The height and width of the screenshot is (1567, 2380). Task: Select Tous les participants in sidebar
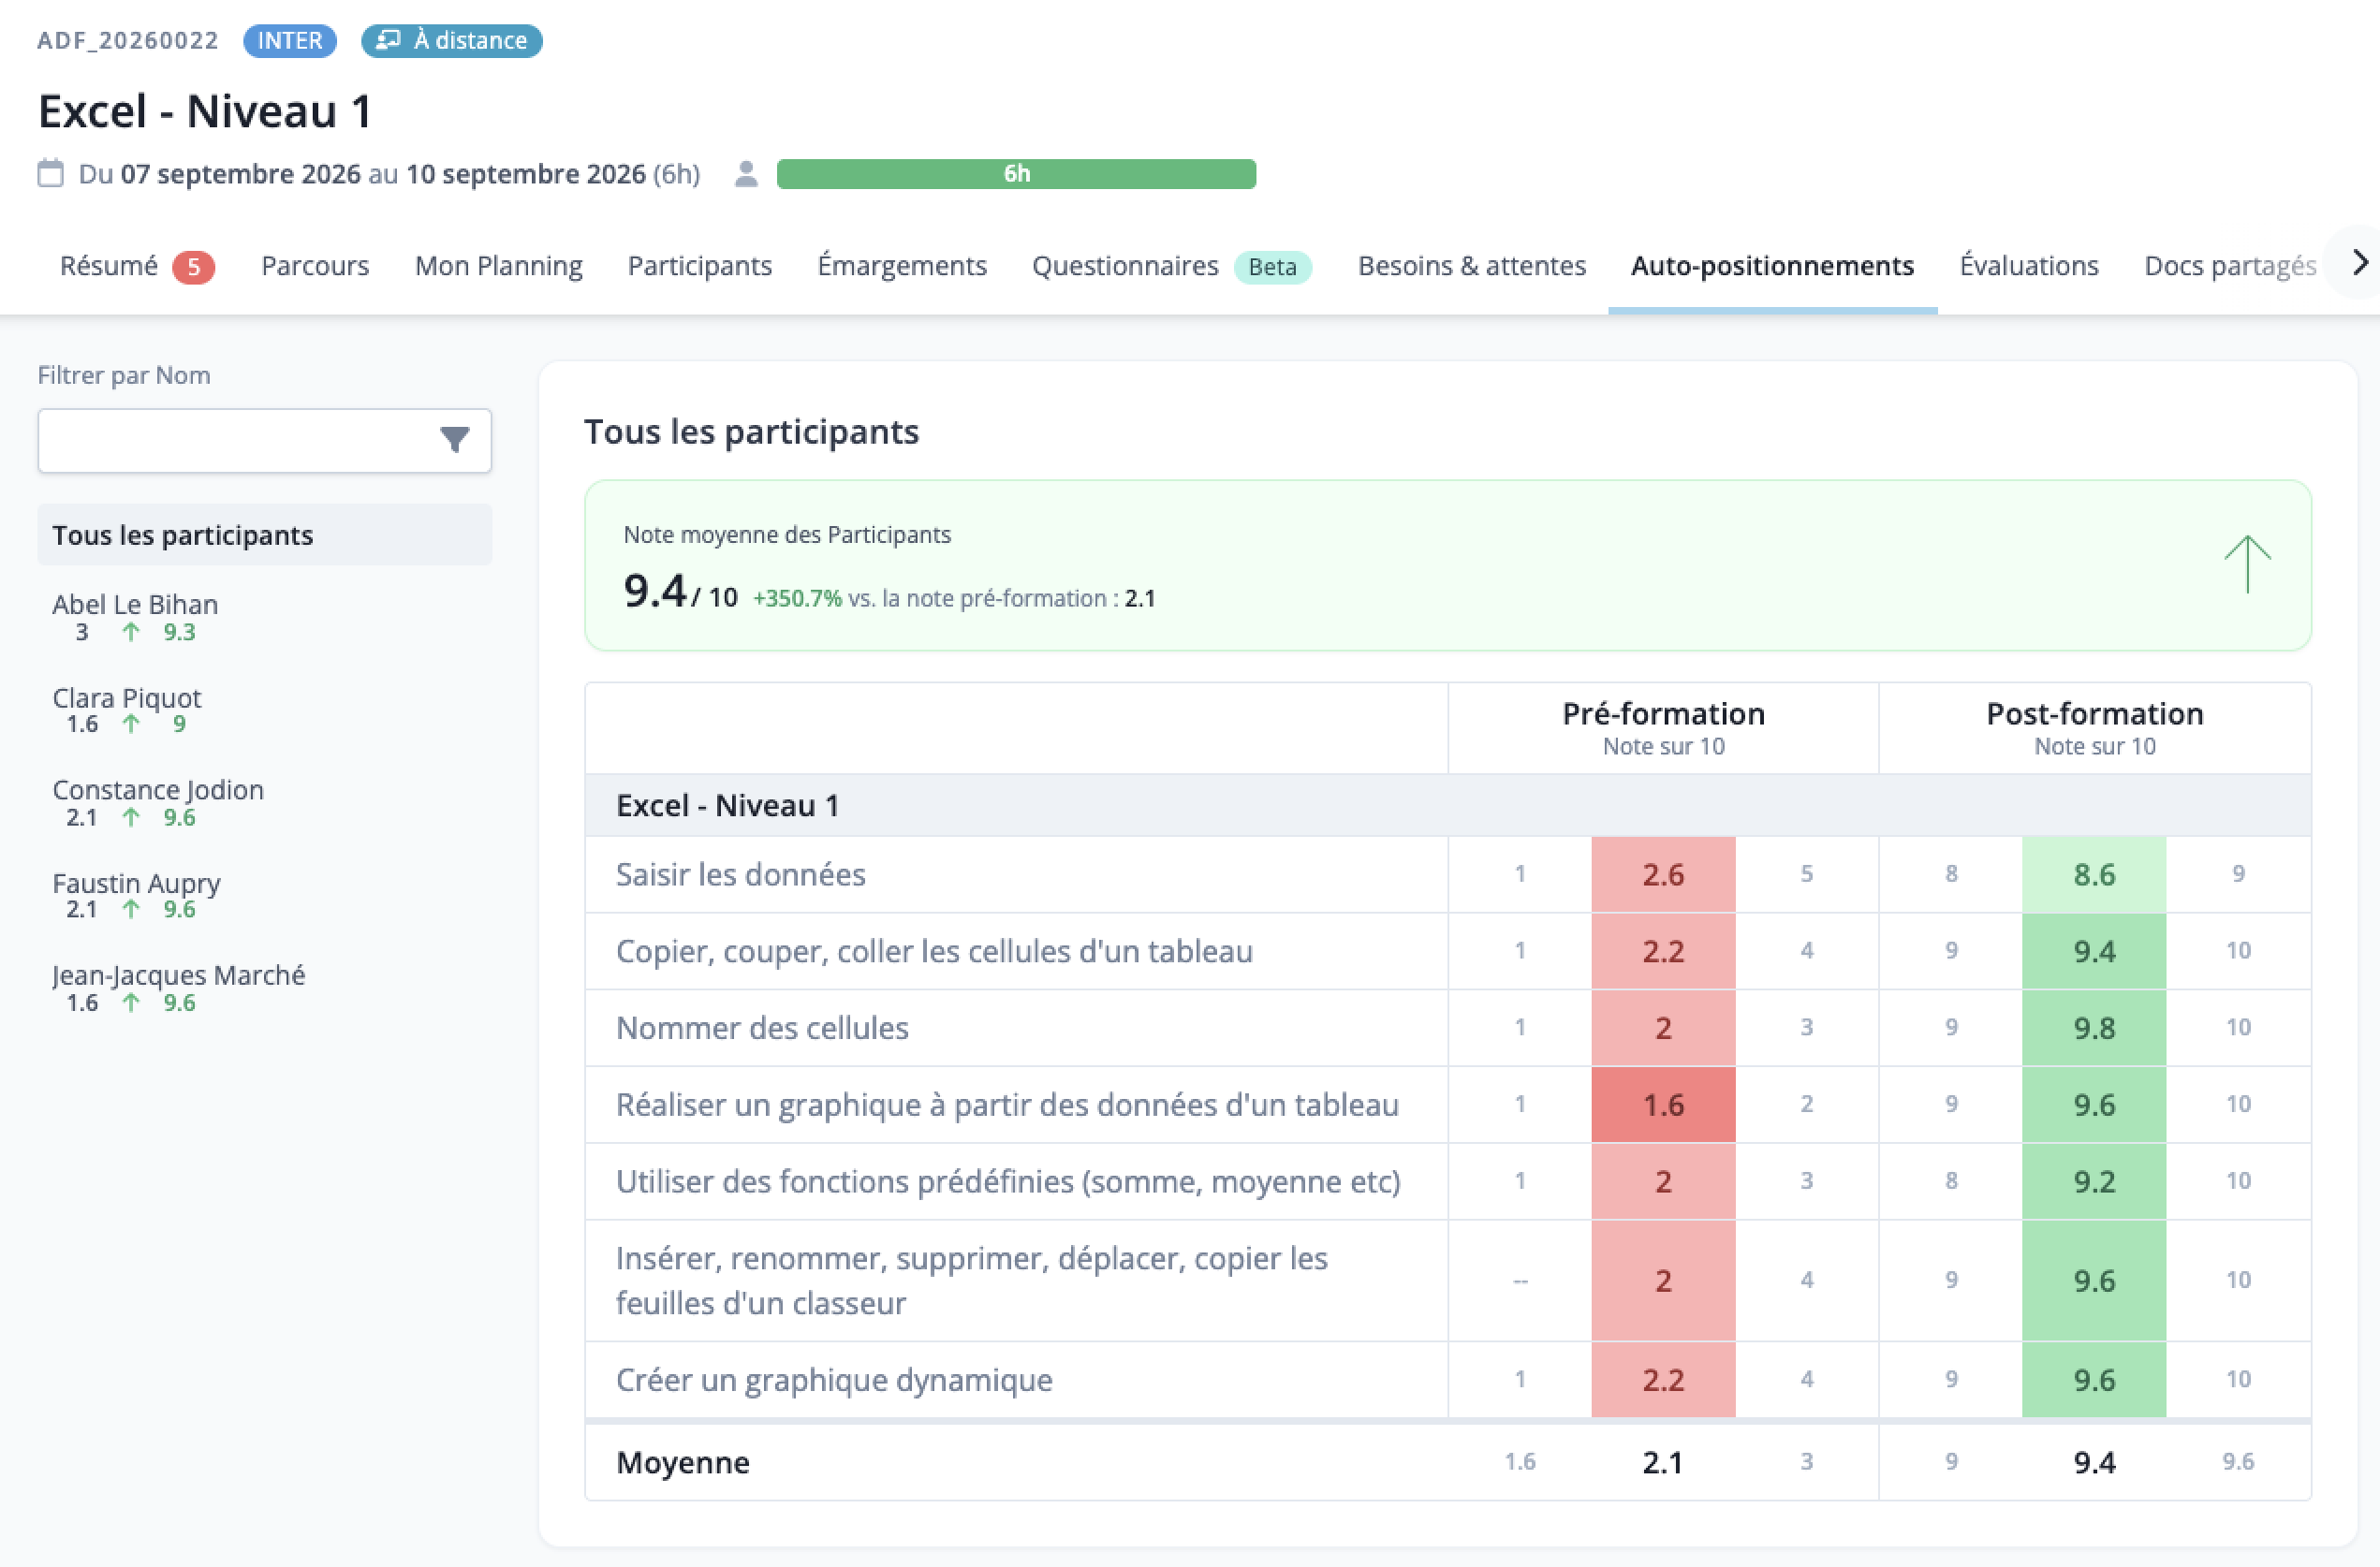(264, 535)
